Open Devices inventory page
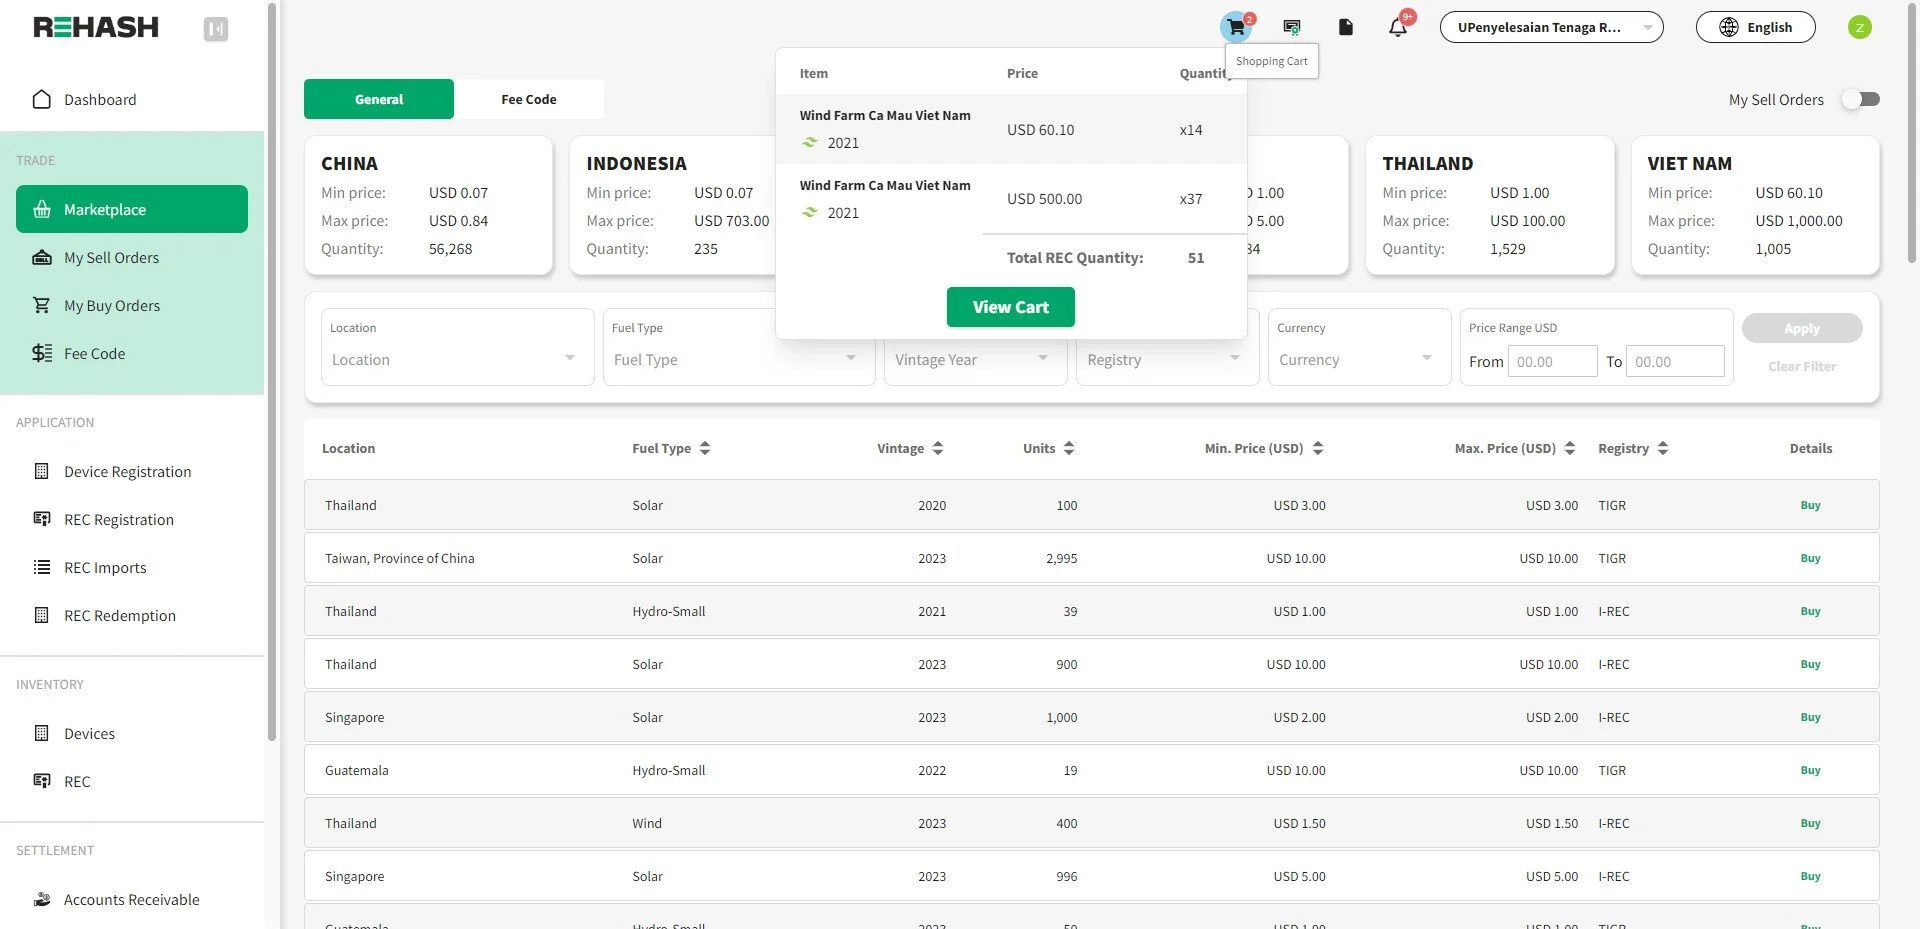Screen dimensions: 1920x929 pos(132,733)
